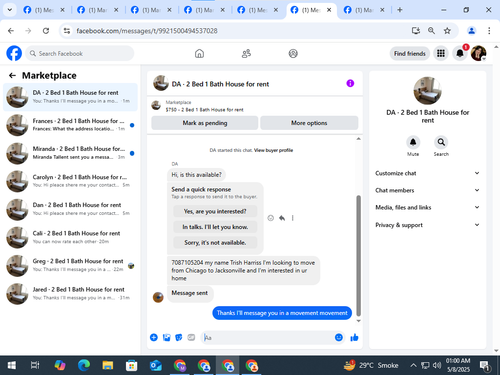Open the browser zoom icon in the address bar
The image size is (500, 375).
(x=431, y=31)
